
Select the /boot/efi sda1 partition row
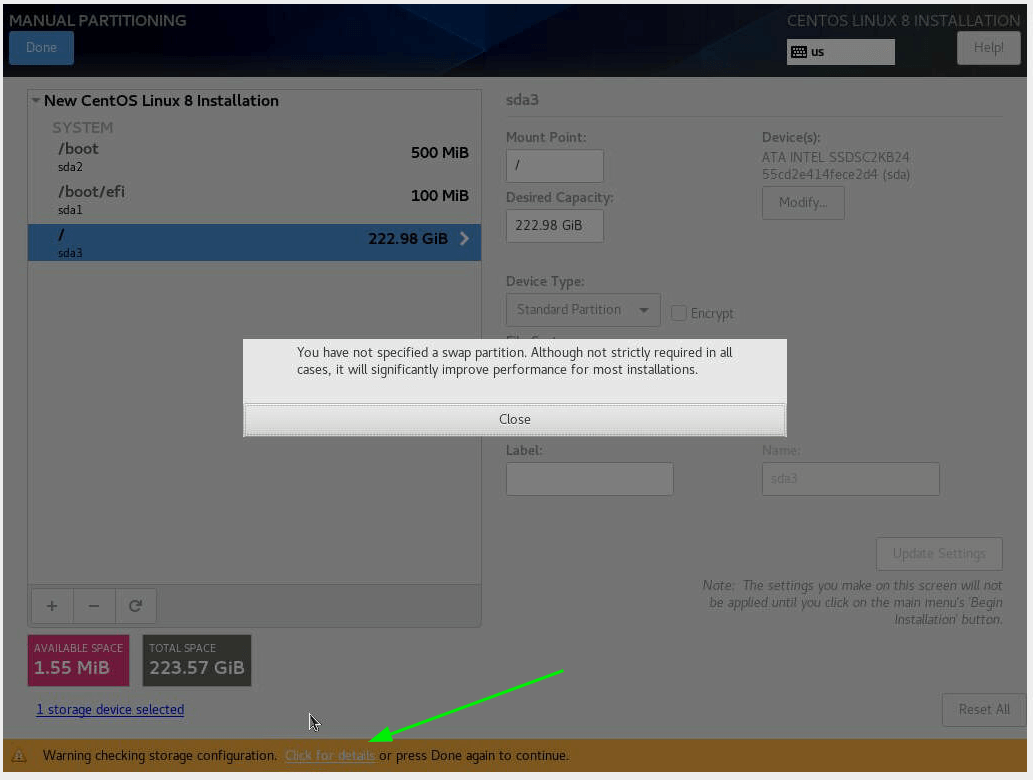254,200
